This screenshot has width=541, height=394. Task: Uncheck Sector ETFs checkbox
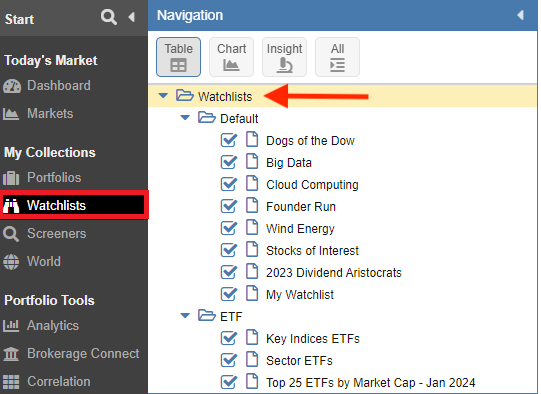click(229, 360)
